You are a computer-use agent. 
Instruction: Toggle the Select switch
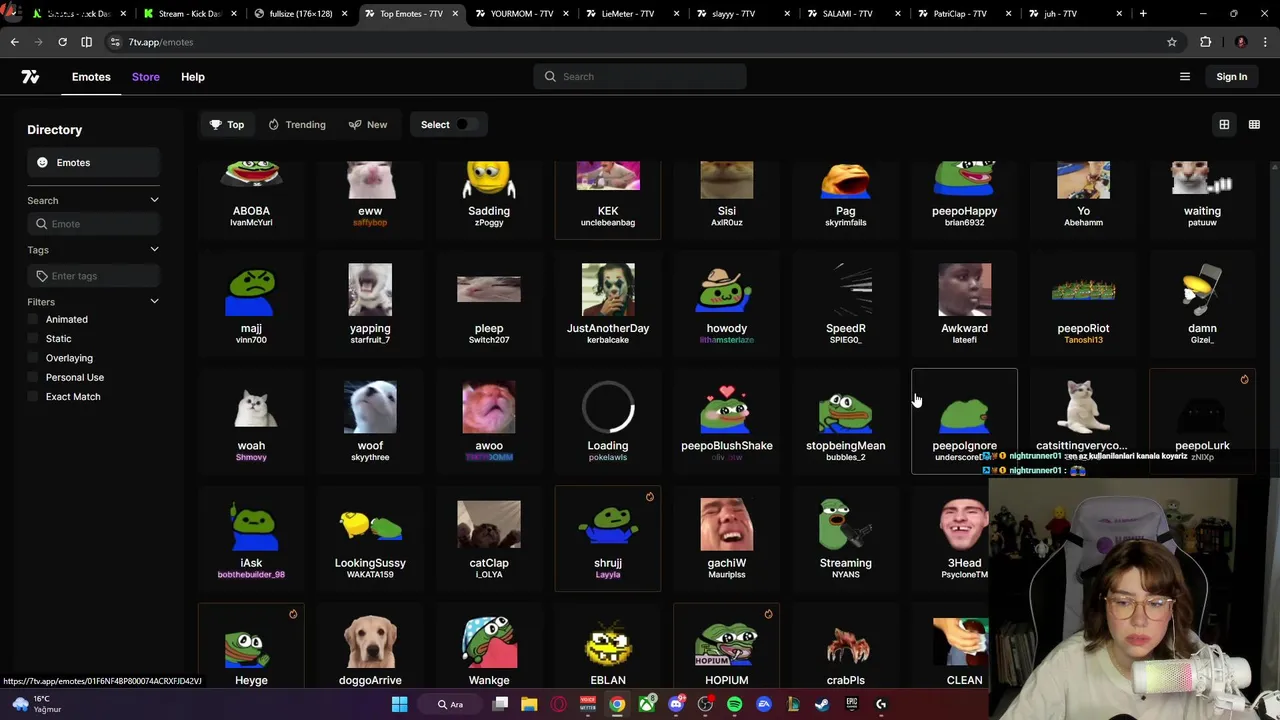(x=466, y=125)
